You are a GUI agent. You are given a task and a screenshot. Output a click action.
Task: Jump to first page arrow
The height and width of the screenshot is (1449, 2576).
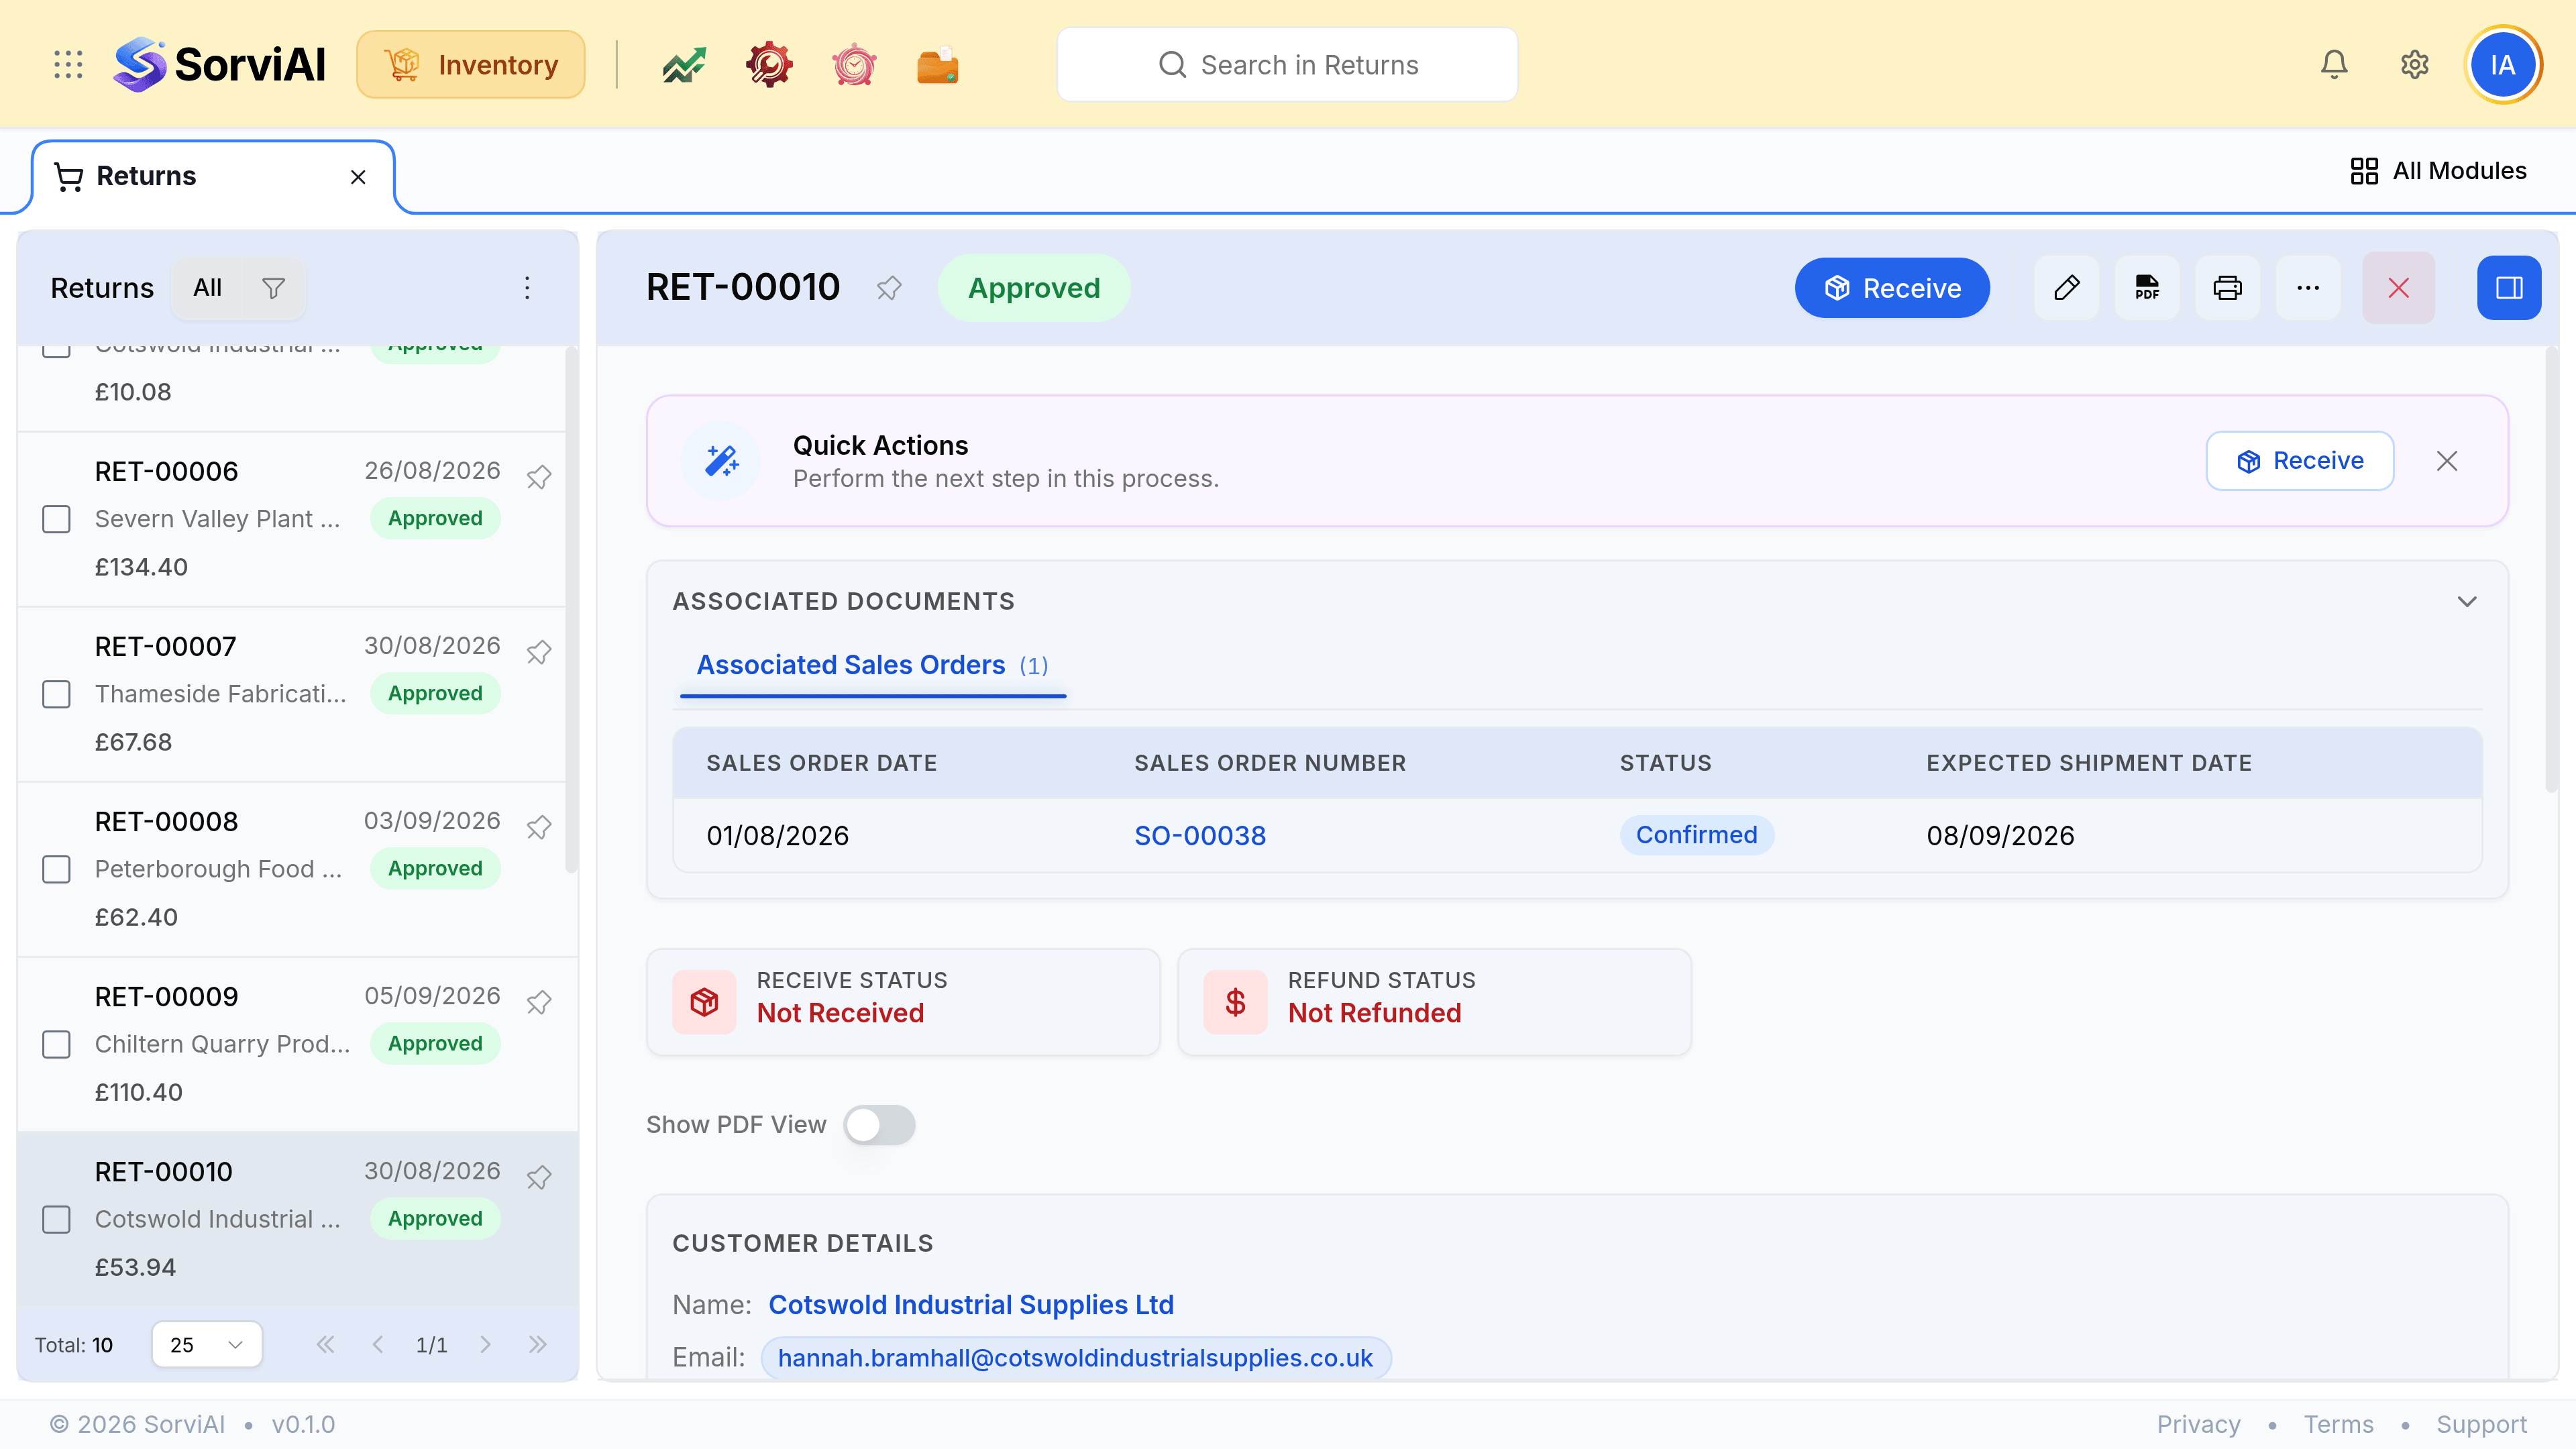point(325,1344)
